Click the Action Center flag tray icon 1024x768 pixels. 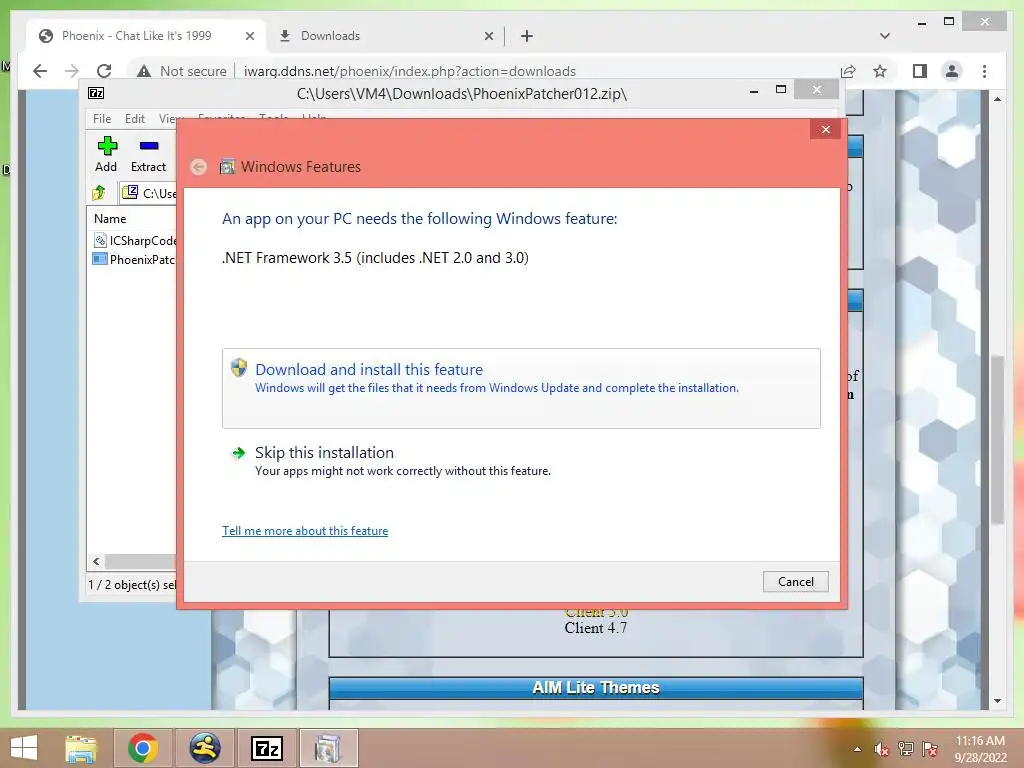tap(929, 749)
